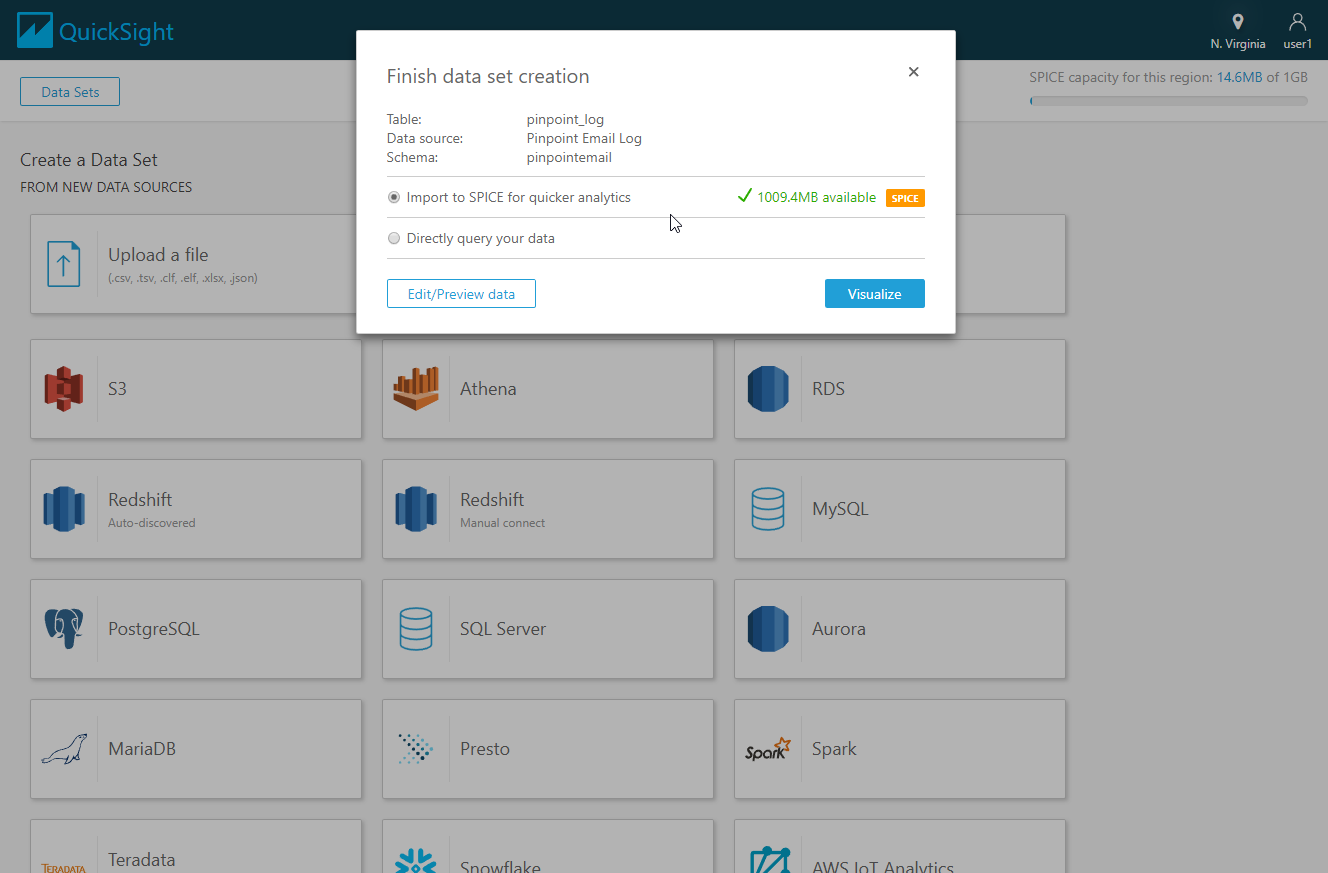
Task: Click the SQL Server card label
Action: [x=503, y=629]
